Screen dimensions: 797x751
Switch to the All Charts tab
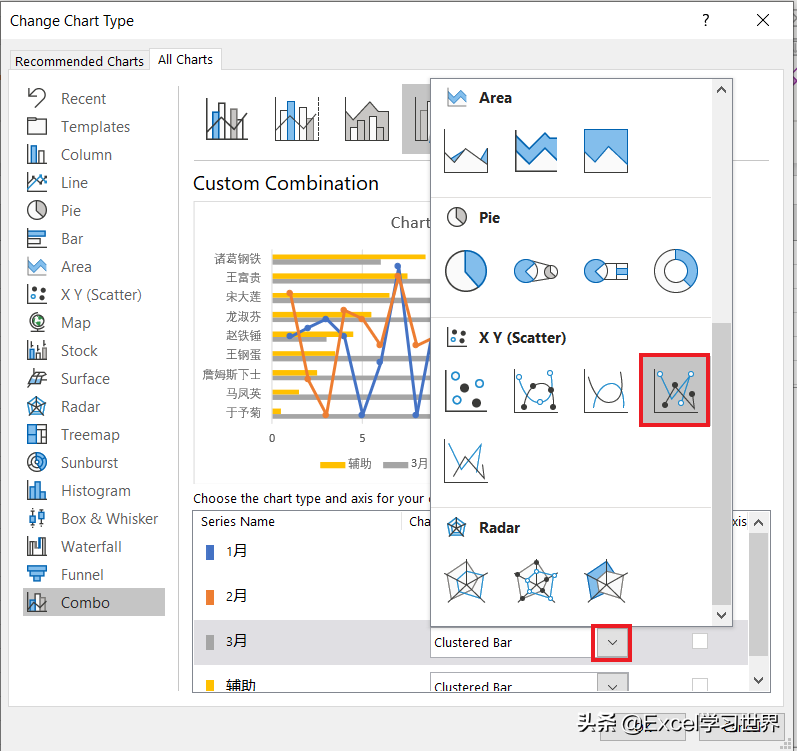186,59
